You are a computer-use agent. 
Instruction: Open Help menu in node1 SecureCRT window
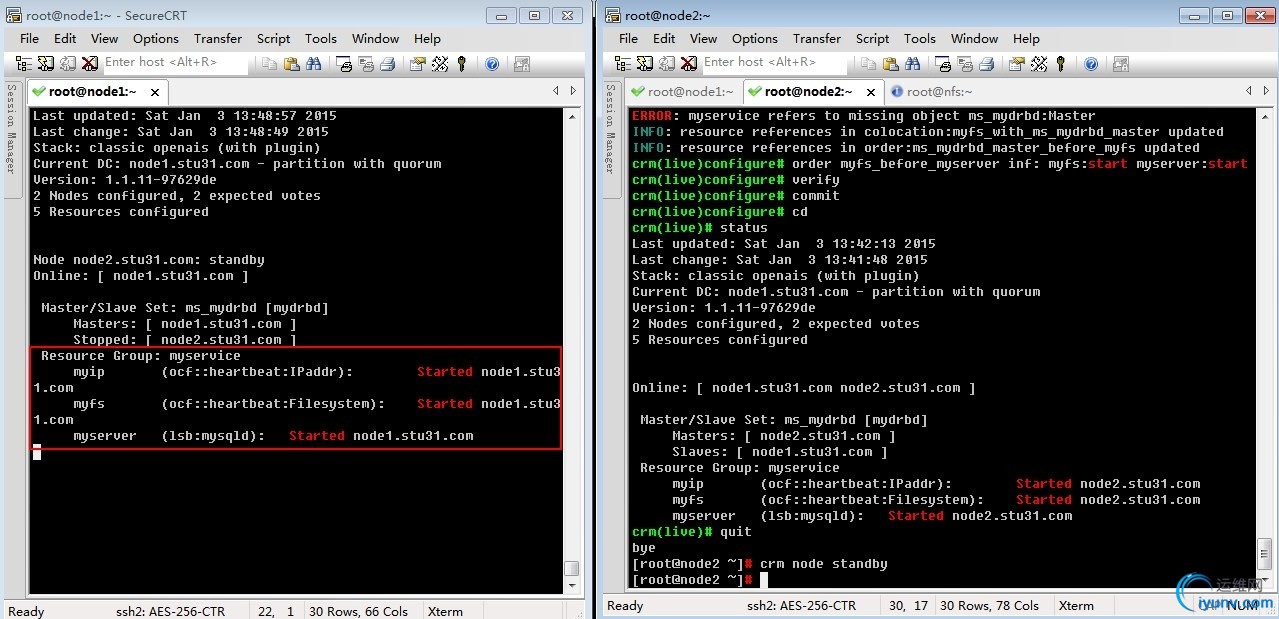[x=427, y=38]
